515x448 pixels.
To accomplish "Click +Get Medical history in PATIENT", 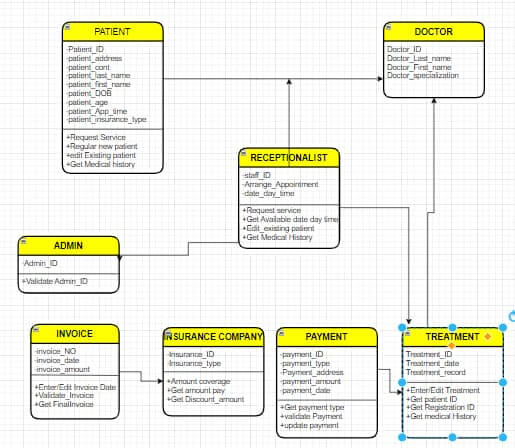I will point(101,164).
